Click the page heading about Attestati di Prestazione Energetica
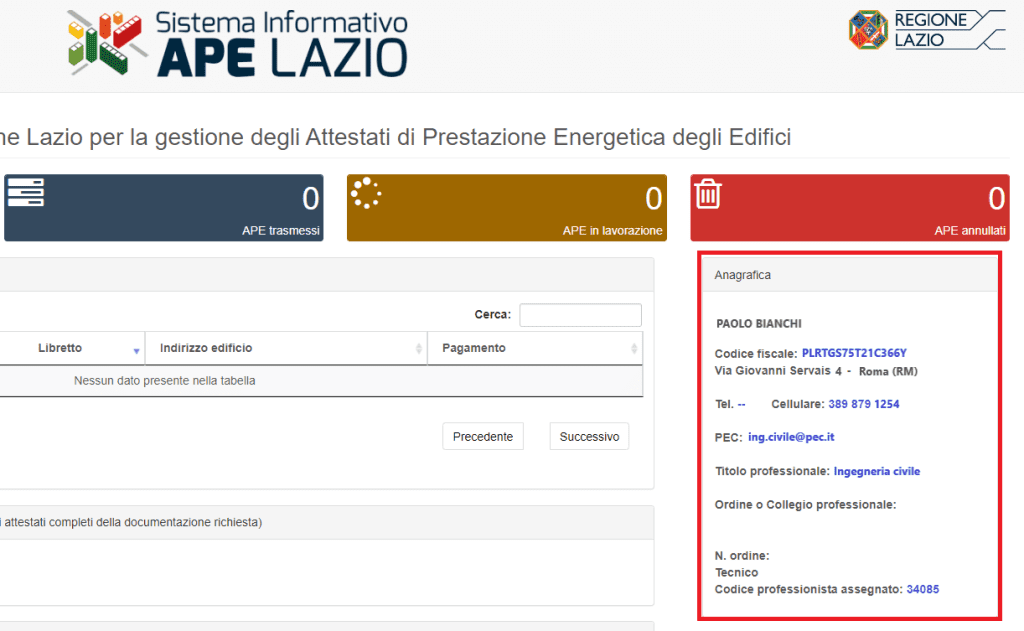The height and width of the screenshot is (631, 1024). [396, 137]
